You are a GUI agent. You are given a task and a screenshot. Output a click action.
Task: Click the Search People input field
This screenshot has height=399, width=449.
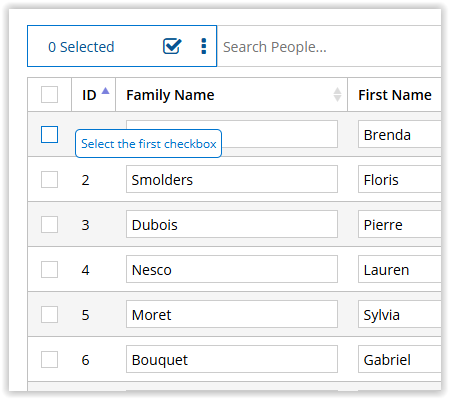point(329,46)
